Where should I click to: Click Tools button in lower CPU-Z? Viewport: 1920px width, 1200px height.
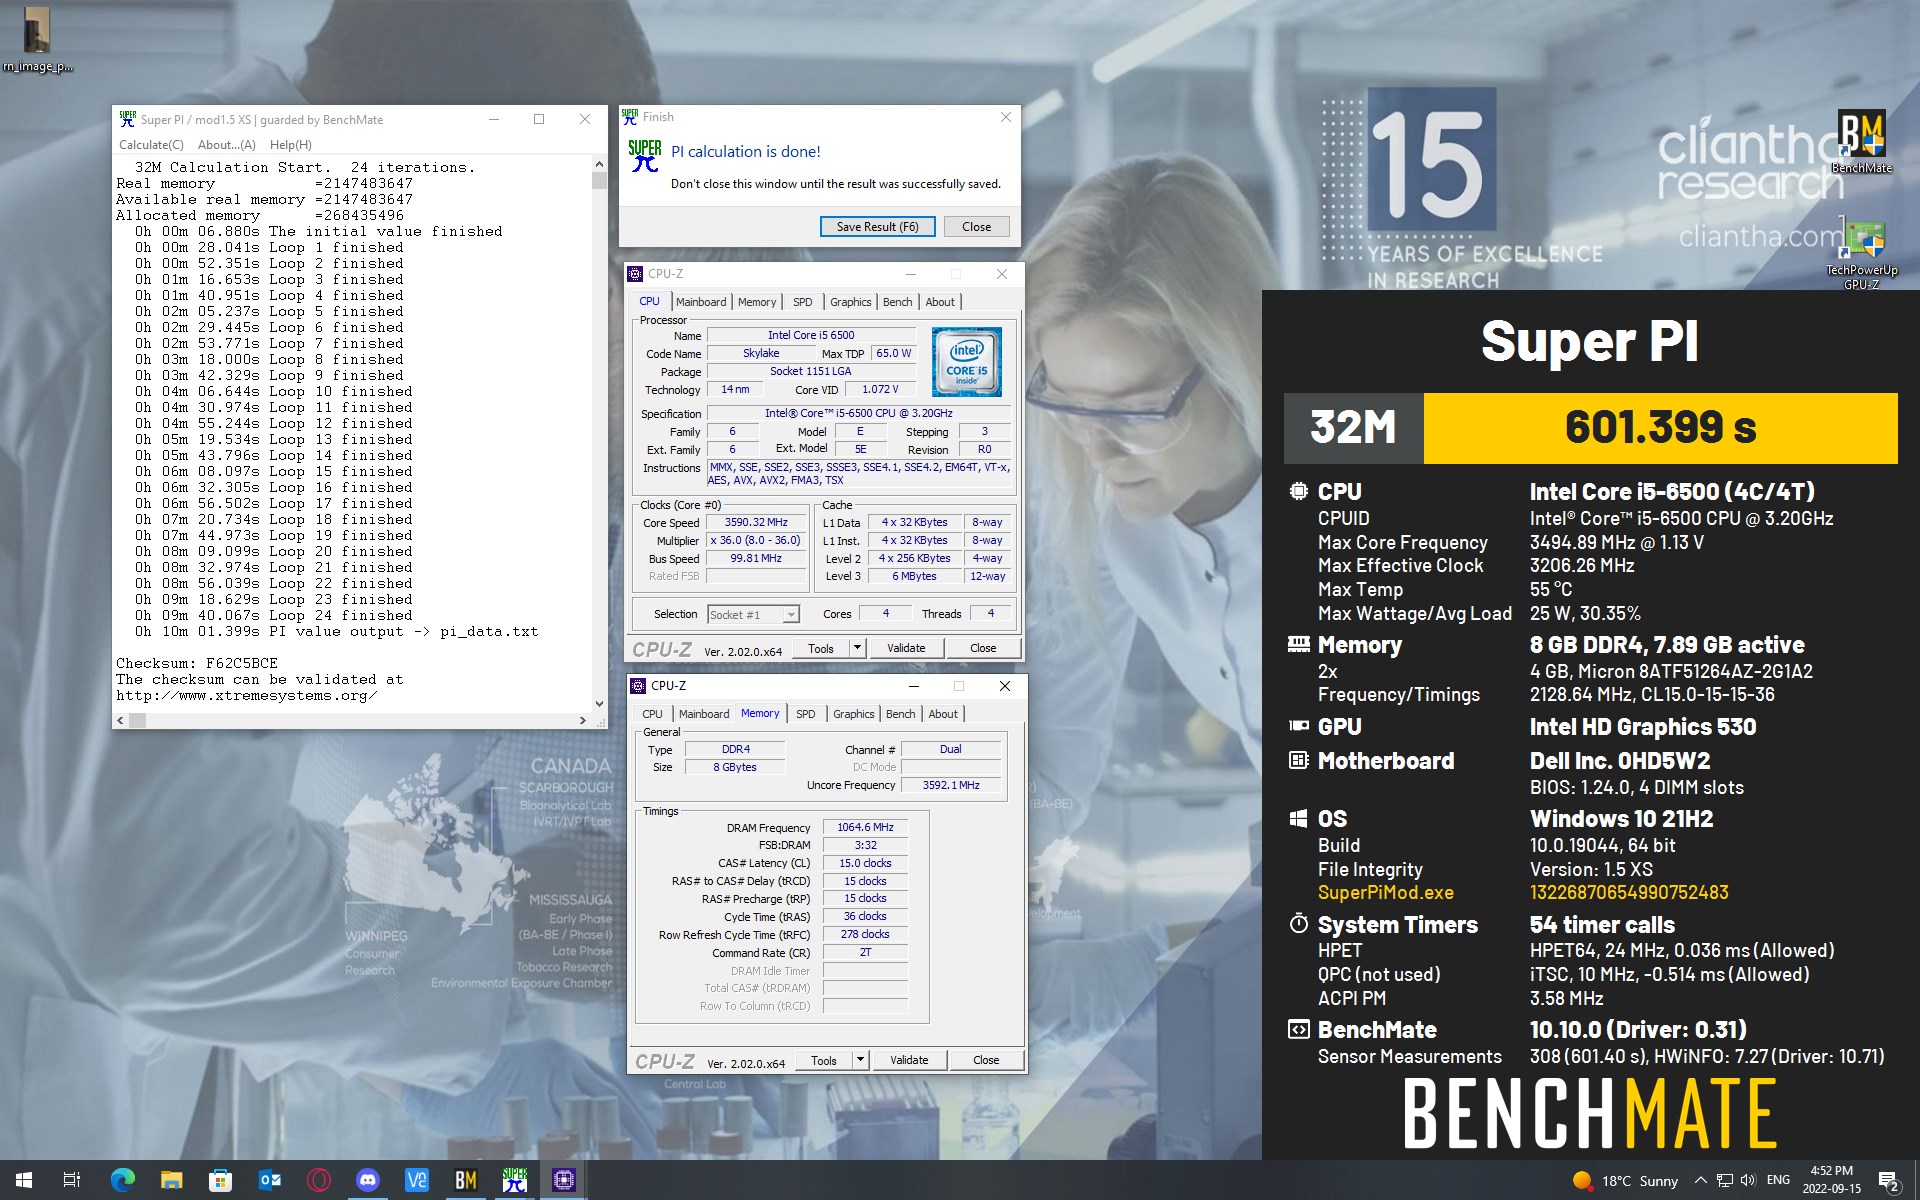[x=824, y=1060]
